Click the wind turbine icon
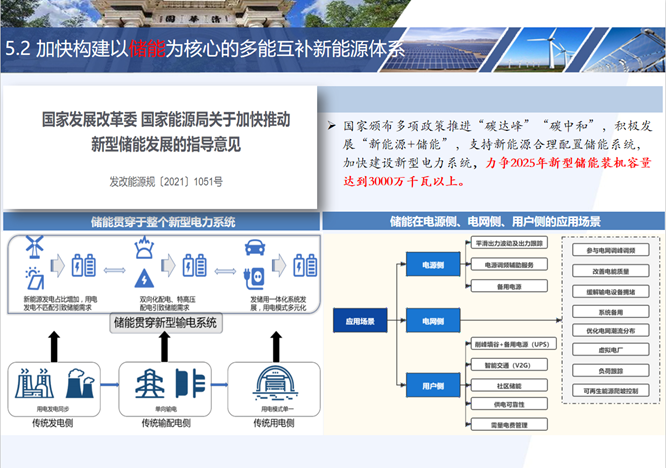 35,246
